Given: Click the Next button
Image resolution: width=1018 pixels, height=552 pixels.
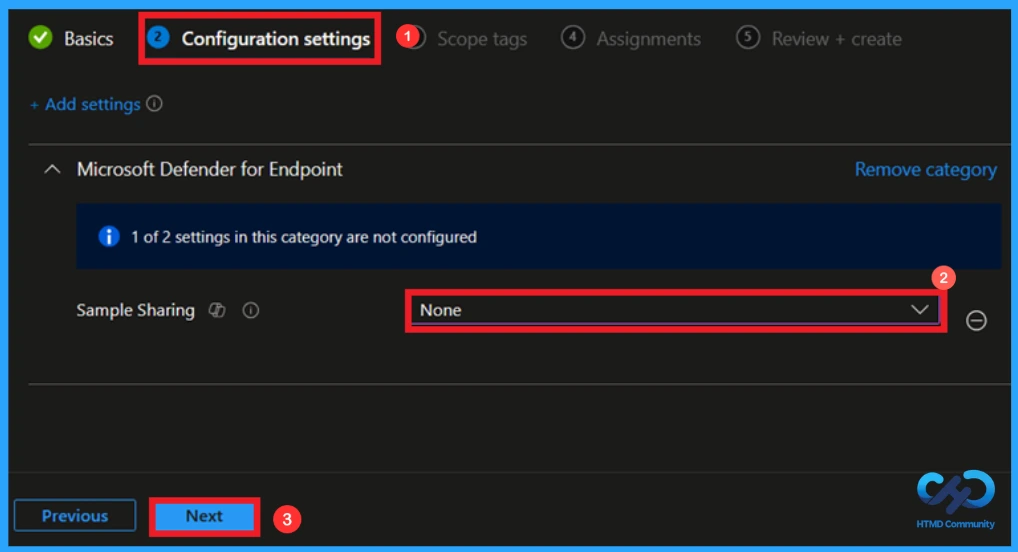Looking at the screenshot, I should pyautogui.click(x=205, y=516).
